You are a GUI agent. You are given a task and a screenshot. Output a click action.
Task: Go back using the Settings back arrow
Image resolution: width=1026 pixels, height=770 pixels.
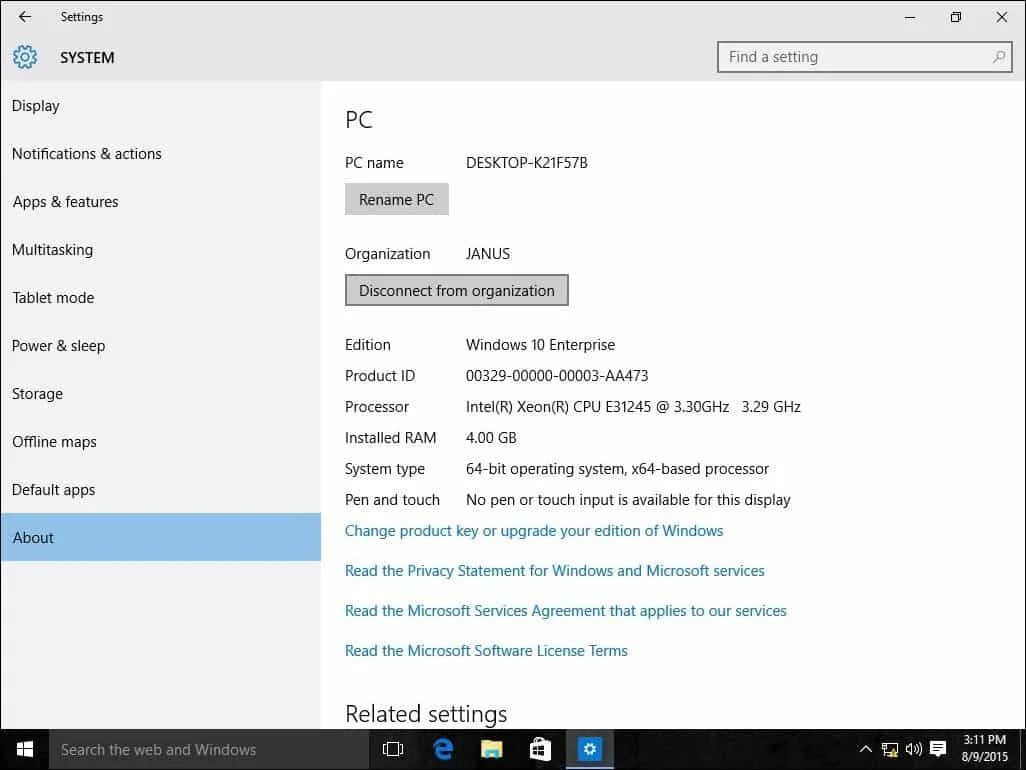pos(25,16)
